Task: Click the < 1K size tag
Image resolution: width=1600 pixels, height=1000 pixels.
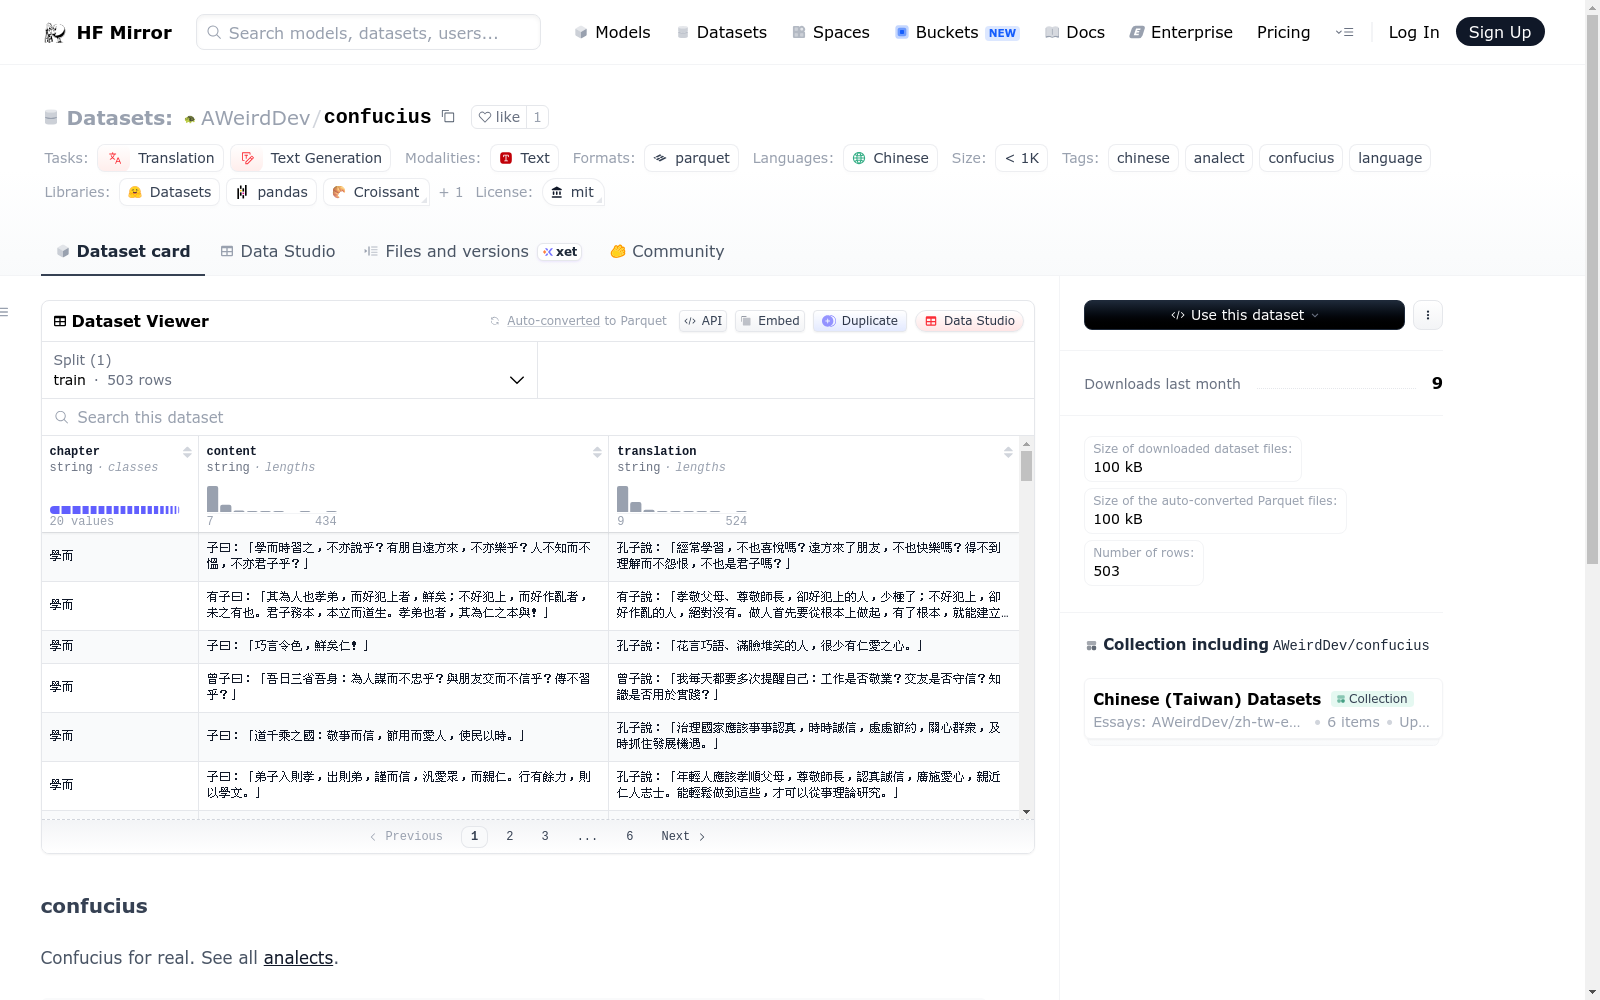Action: (x=1021, y=158)
